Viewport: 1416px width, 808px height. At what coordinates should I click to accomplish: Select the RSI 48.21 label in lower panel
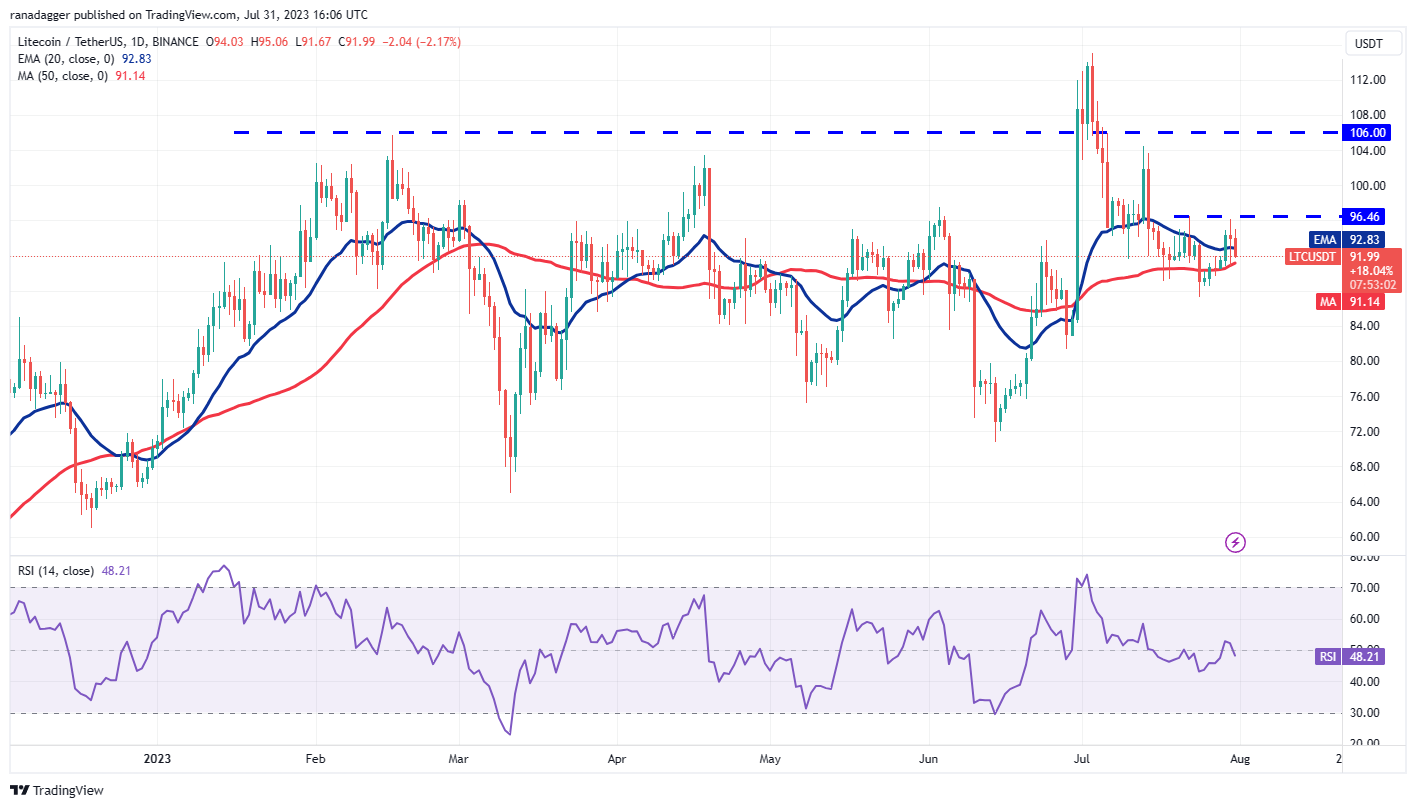(1347, 656)
